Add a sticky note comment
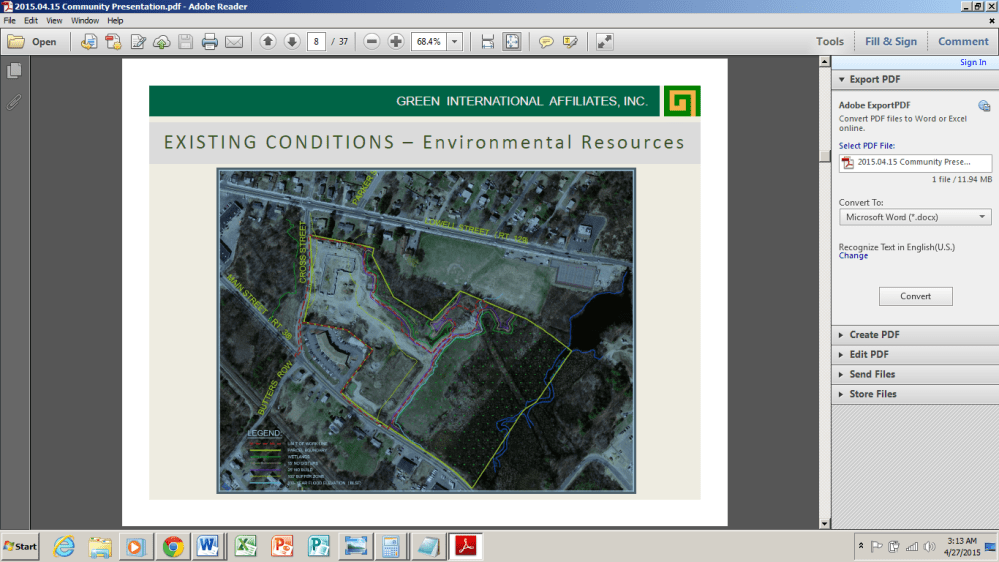 [x=546, y=42]
